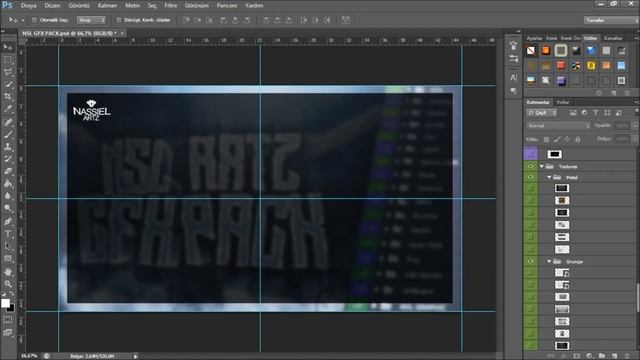The height and width of the screenshot is (360, 640).
Task: Open the layer filter kind dropdown
Action: coord(542,113)
